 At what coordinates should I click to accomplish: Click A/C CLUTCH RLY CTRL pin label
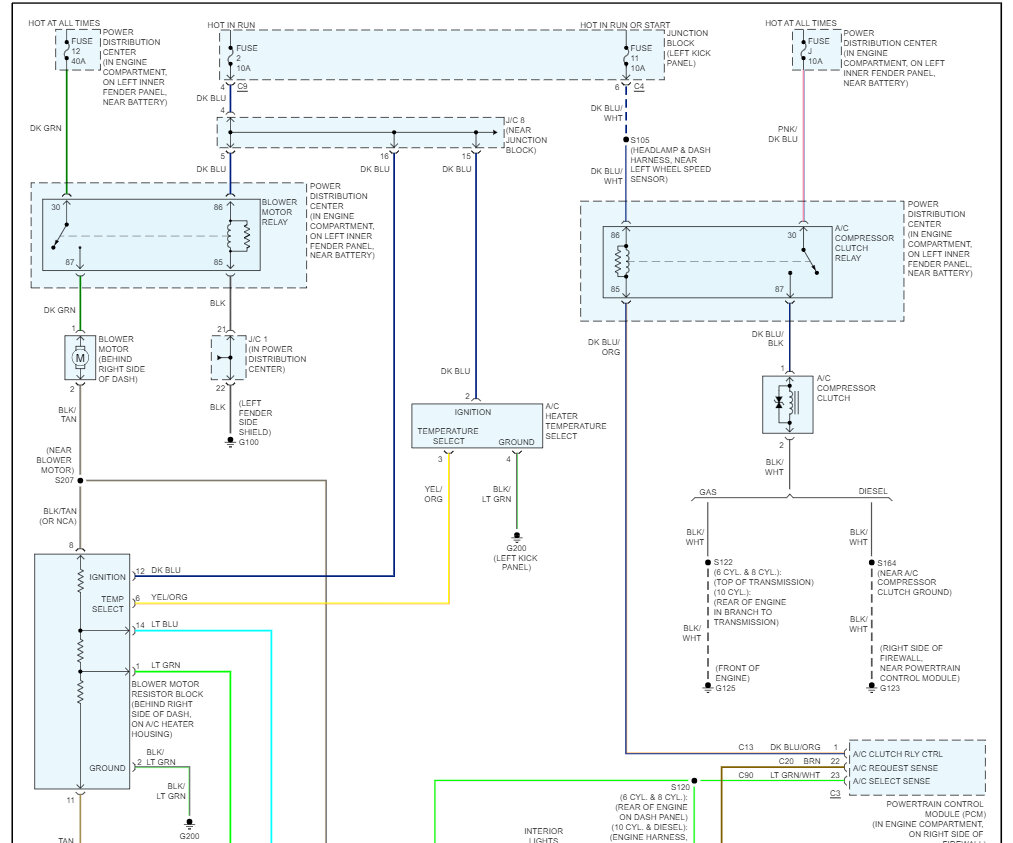pos(897,754)
